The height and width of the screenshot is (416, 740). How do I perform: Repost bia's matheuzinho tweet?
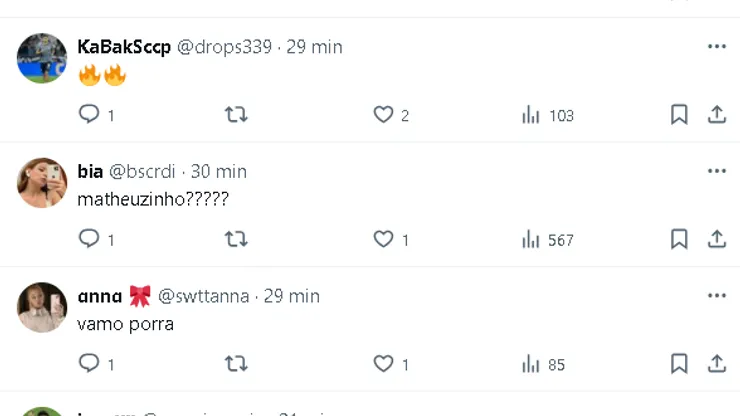236,239
